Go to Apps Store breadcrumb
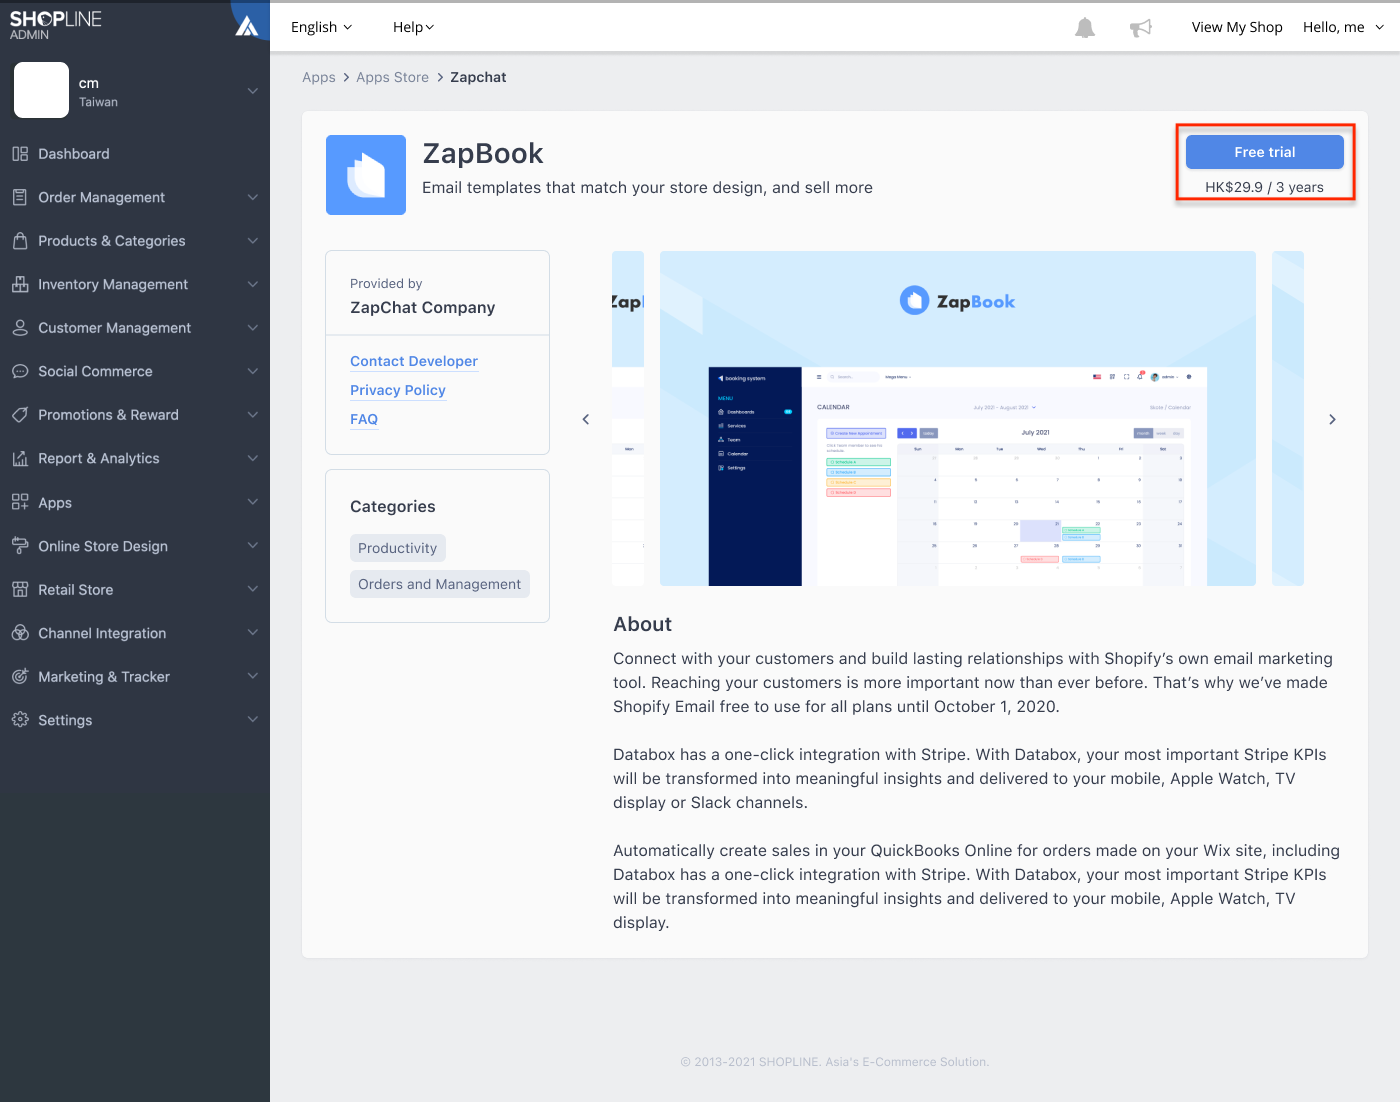Image resolution: width=1400 pixels, height=1102 pixels. pos(392,77)
